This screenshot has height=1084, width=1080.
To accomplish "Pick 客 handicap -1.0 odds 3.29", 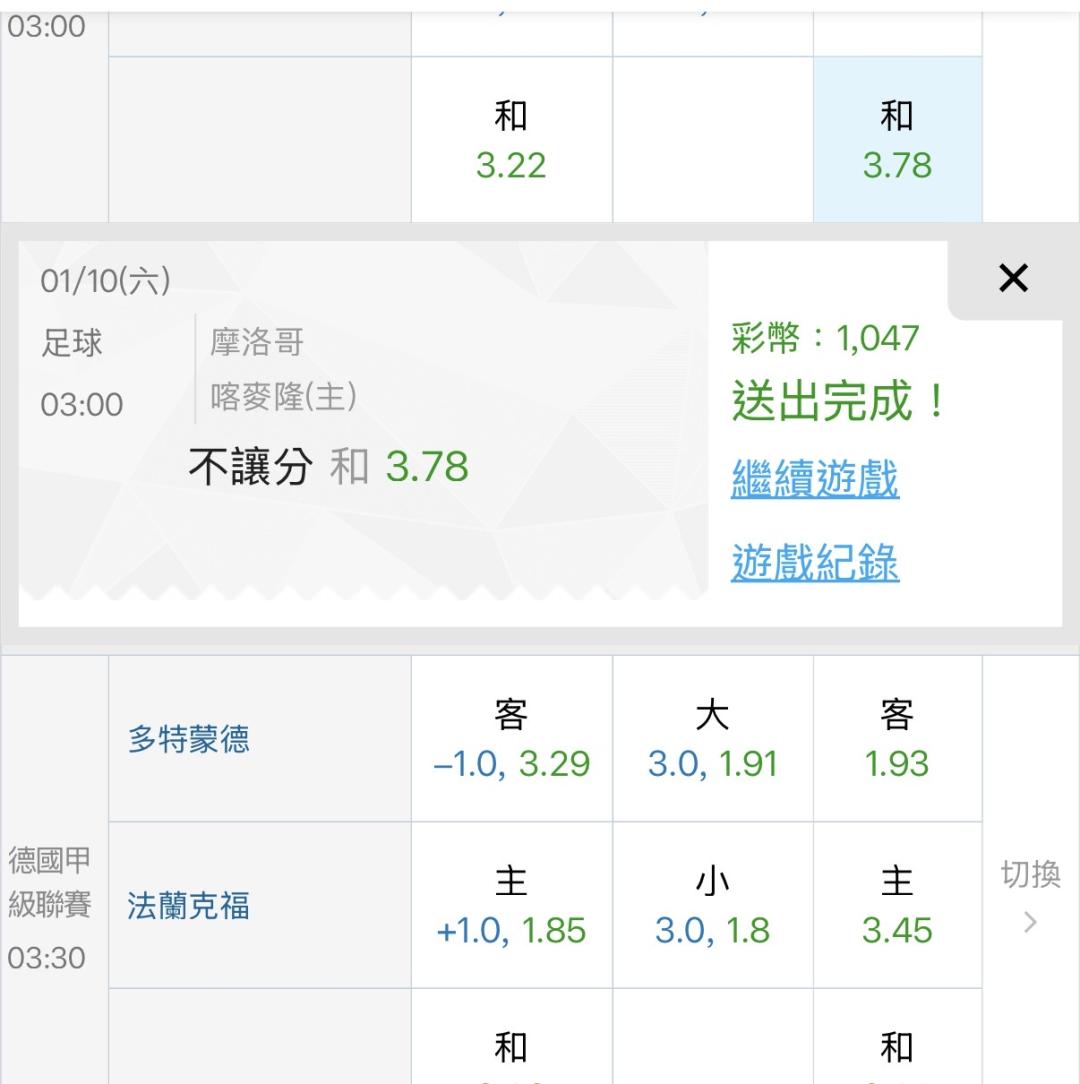I will pyautogui.click(x=511, y=740).
